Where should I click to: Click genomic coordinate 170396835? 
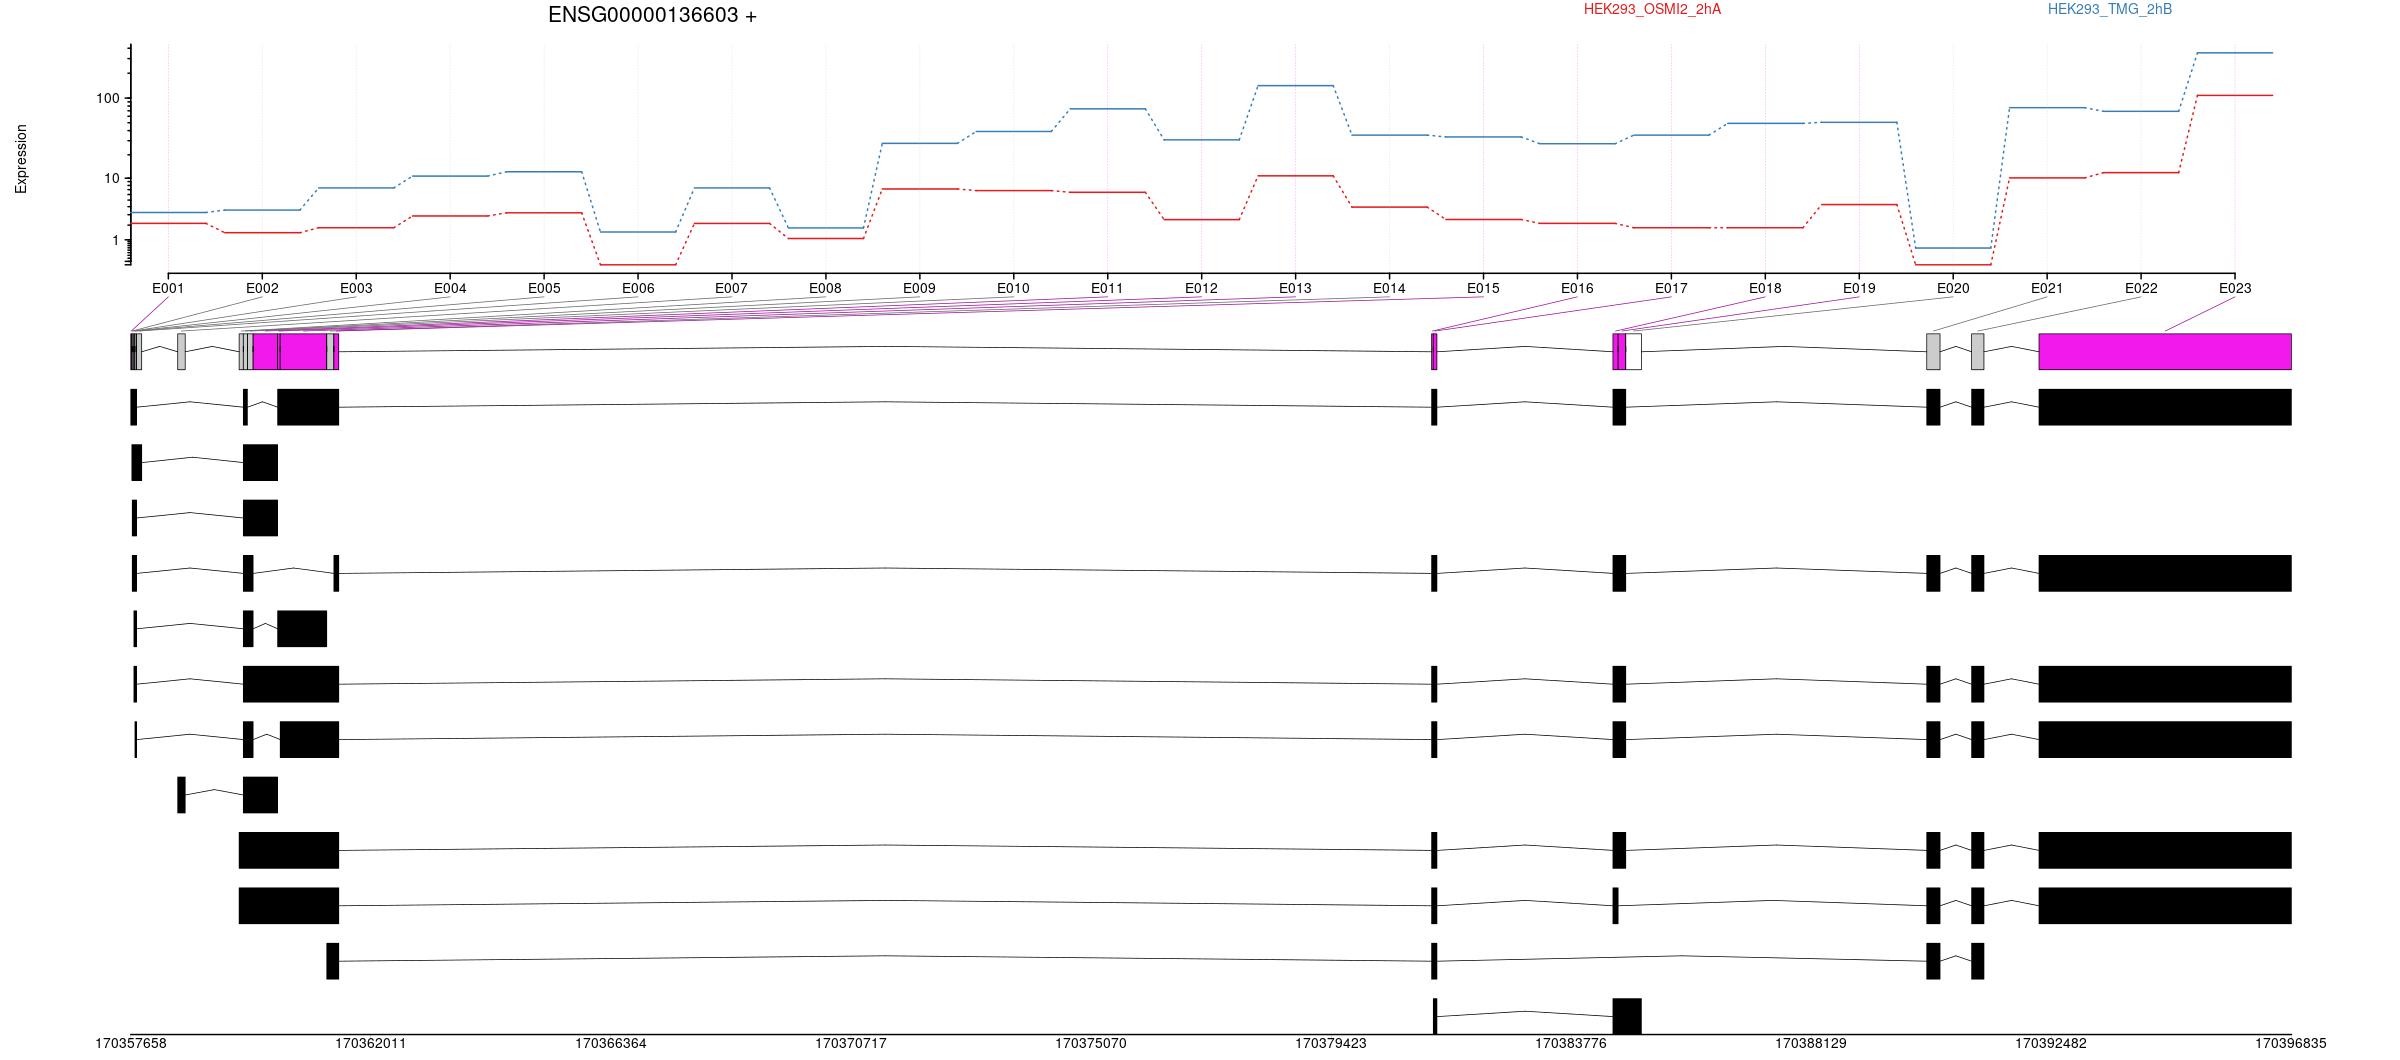(x=2291, y=1043)
